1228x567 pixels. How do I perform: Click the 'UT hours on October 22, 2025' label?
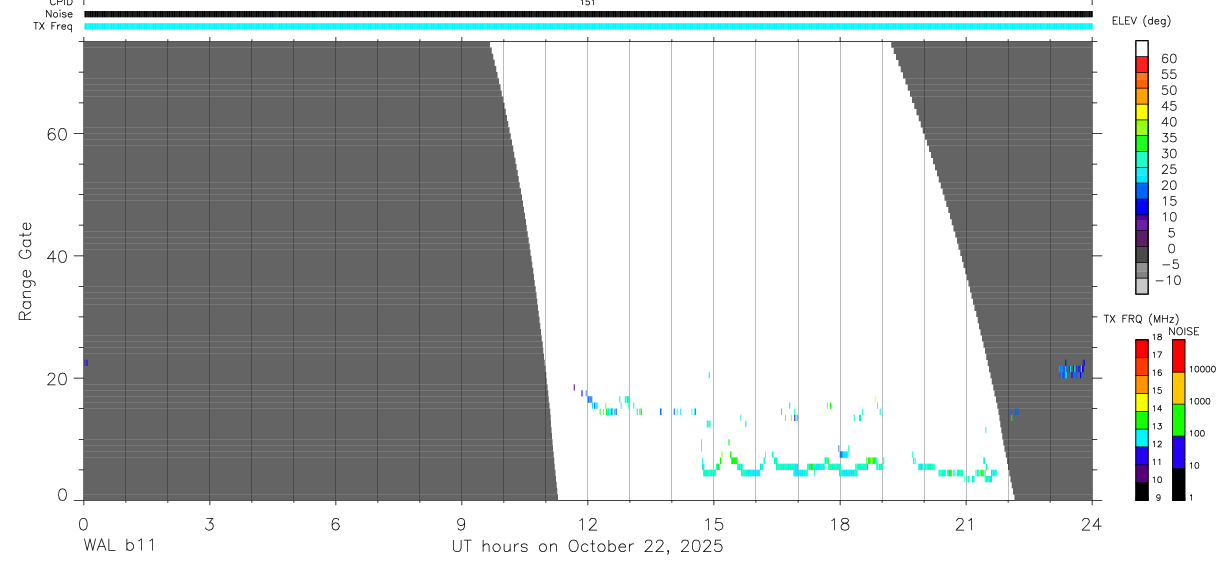587,547
